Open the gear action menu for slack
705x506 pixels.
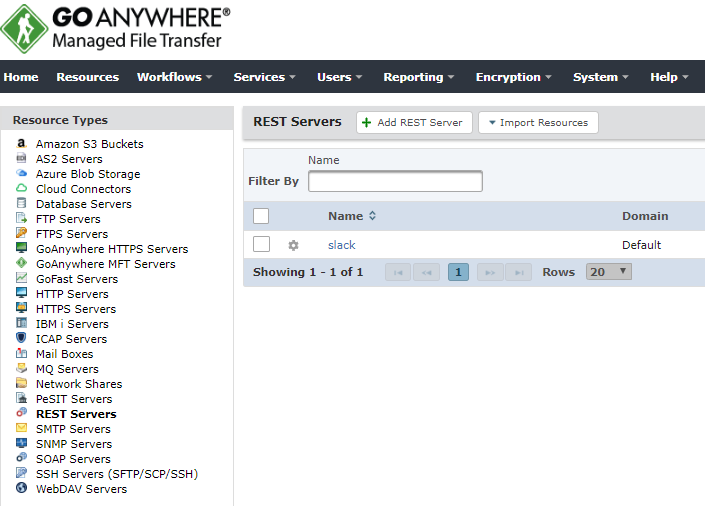click(293, 245)
